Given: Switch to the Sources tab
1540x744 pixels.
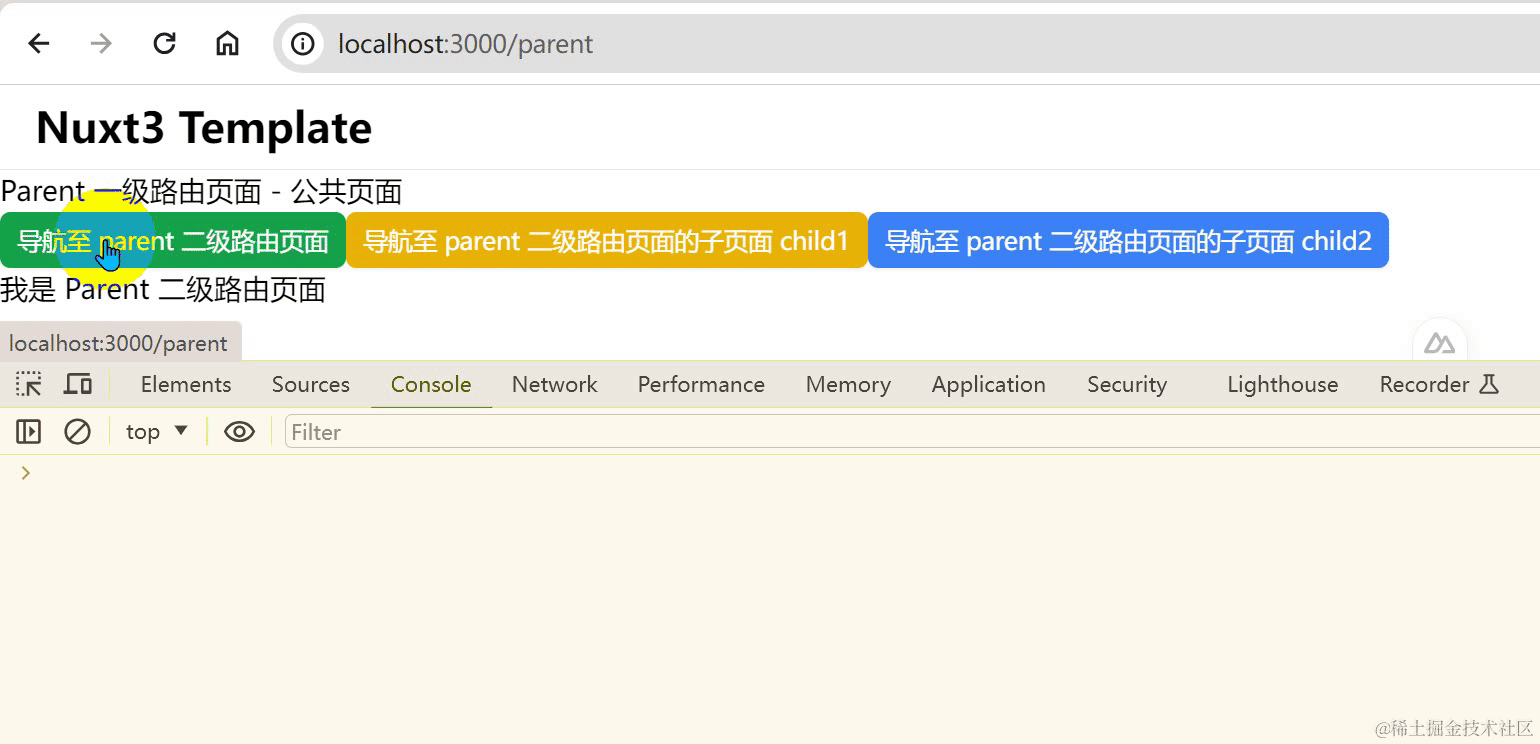Looking at the screenshot, I should [311, 385].
